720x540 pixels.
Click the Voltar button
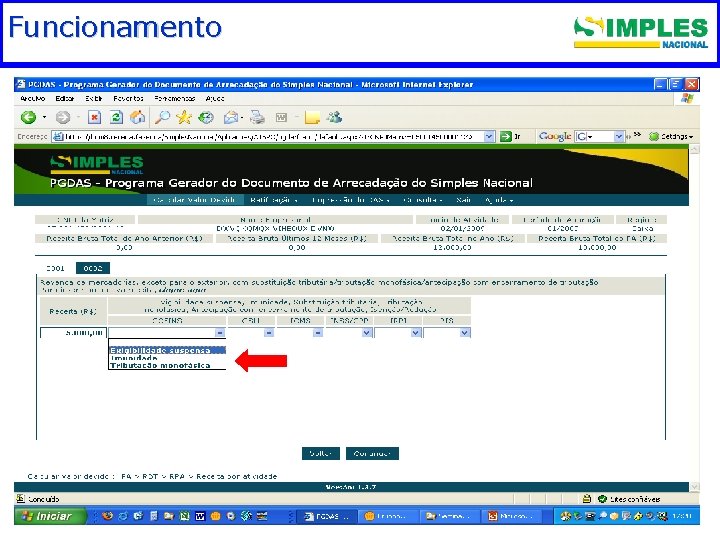click(x=321, y=453)
